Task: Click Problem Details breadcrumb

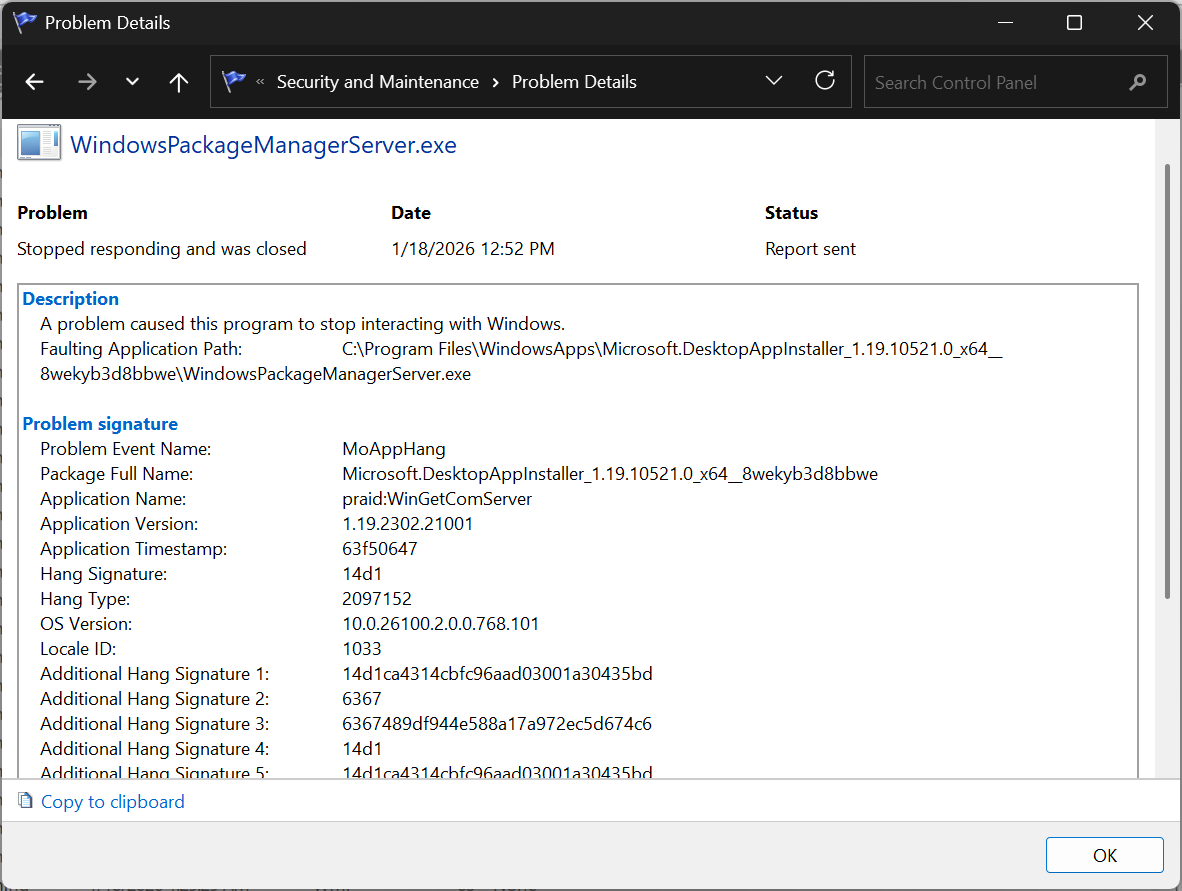Action: point(574,81)
